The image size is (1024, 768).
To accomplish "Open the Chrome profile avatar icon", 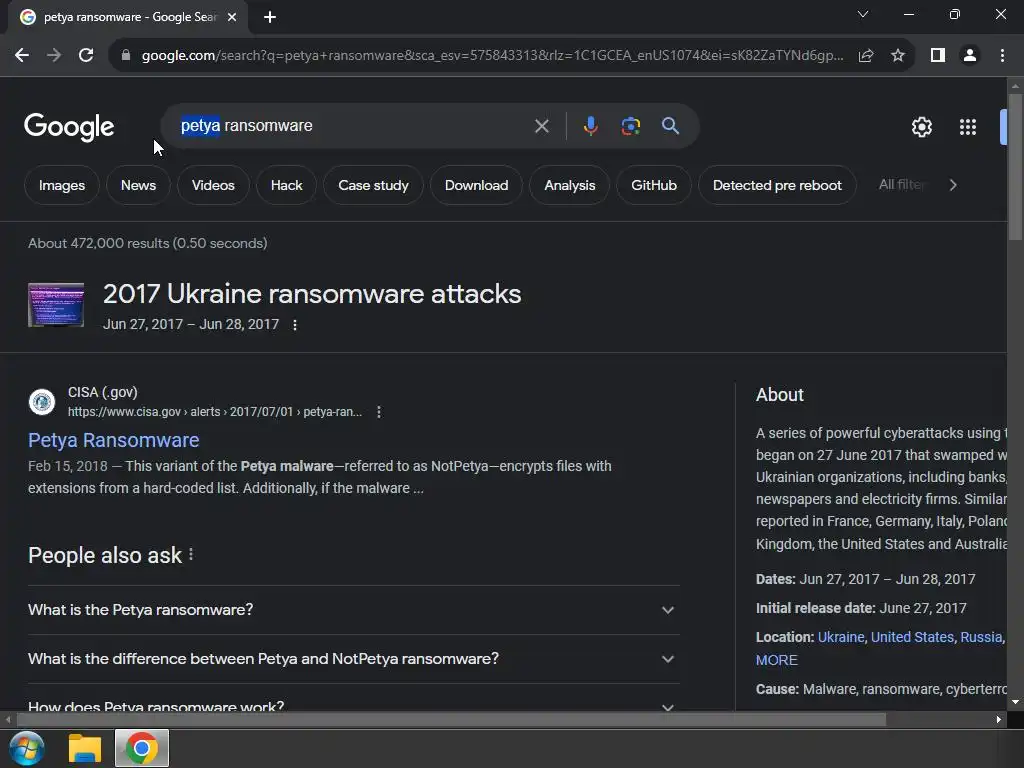I will (970, 56).
